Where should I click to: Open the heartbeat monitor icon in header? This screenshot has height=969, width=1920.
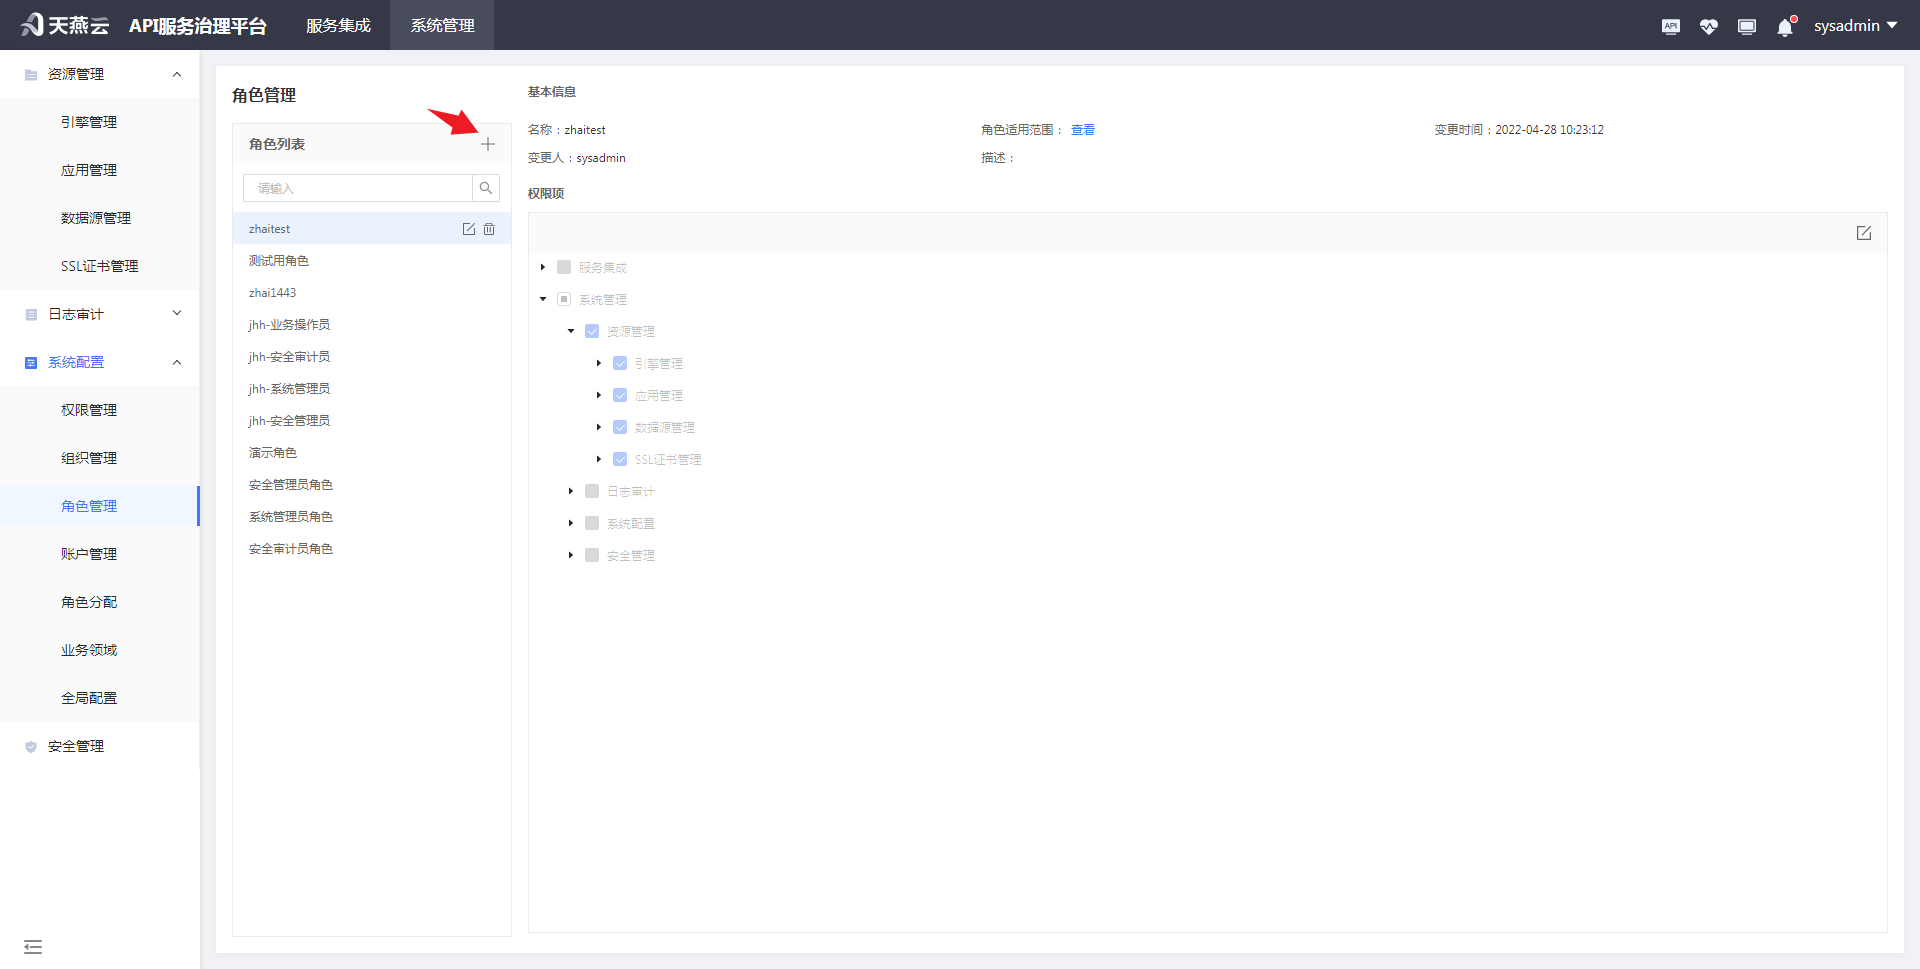point(1709,27)
